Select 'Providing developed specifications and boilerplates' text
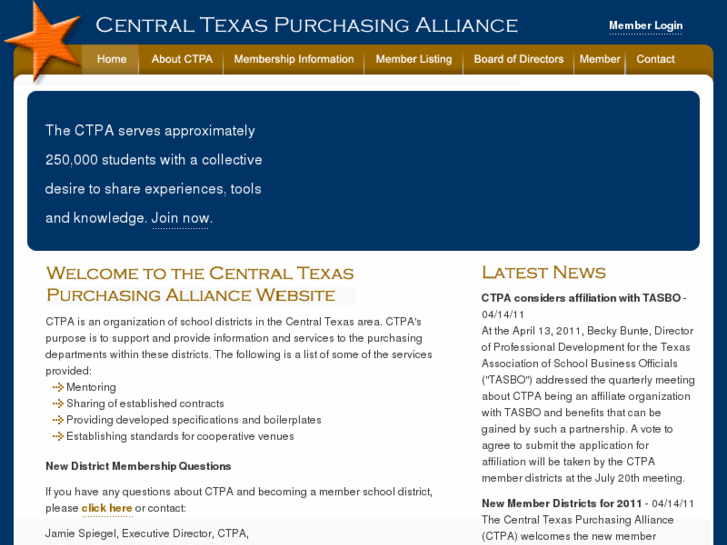Screen dimensions: 727x545 click(194, 420)
